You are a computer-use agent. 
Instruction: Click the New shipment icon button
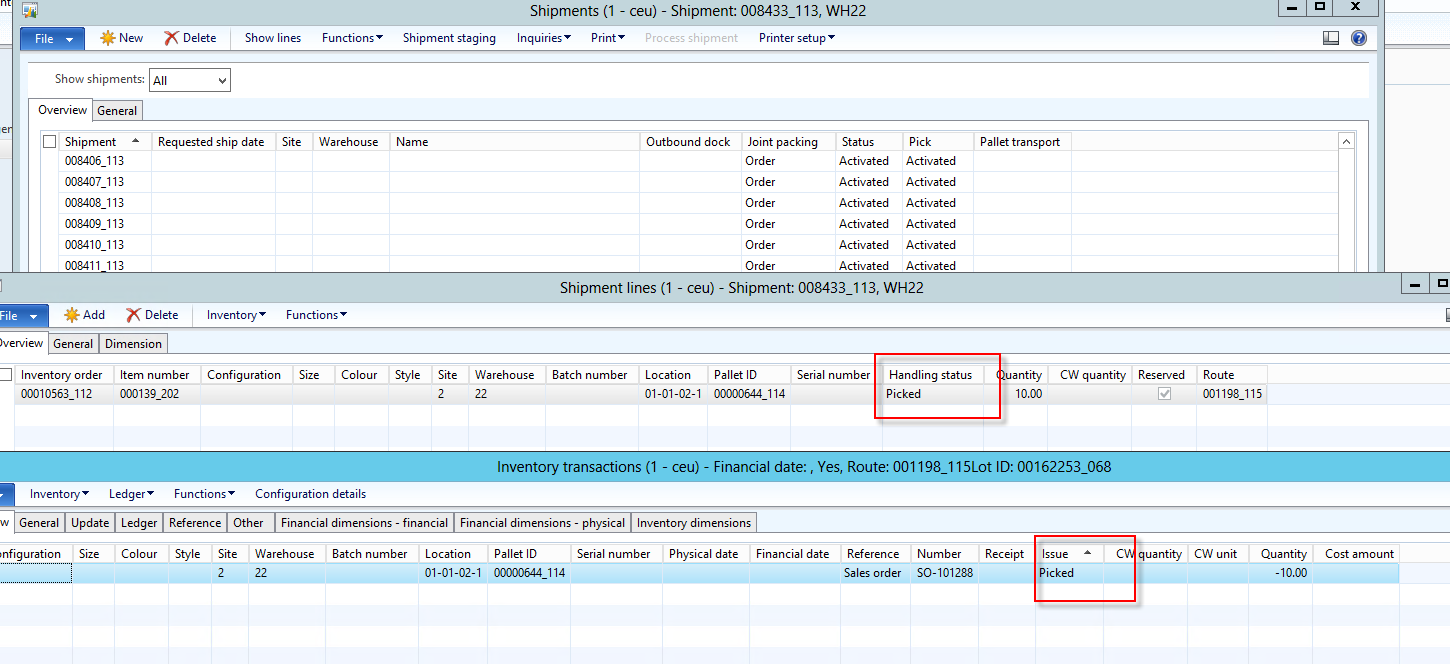point(107,38)
